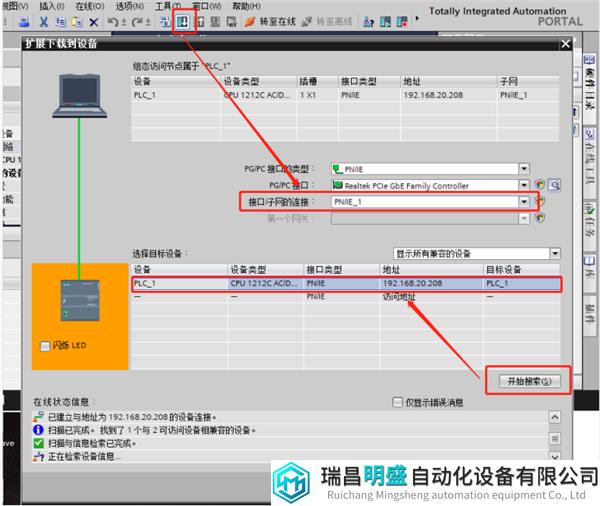600x506 pixels.
Task: Click message 已建立与地址为 192.168.20.208 的设备连接
Action: (132, 417)
